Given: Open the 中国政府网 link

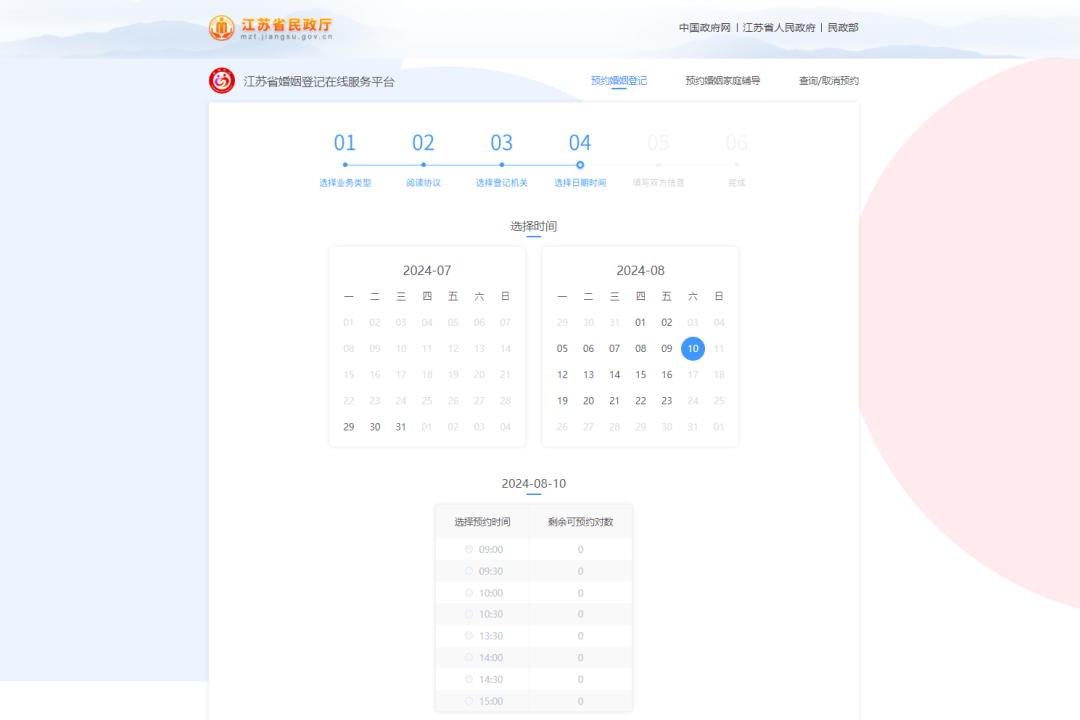Looking at the screenshot, I should click(x=705, y=28).
